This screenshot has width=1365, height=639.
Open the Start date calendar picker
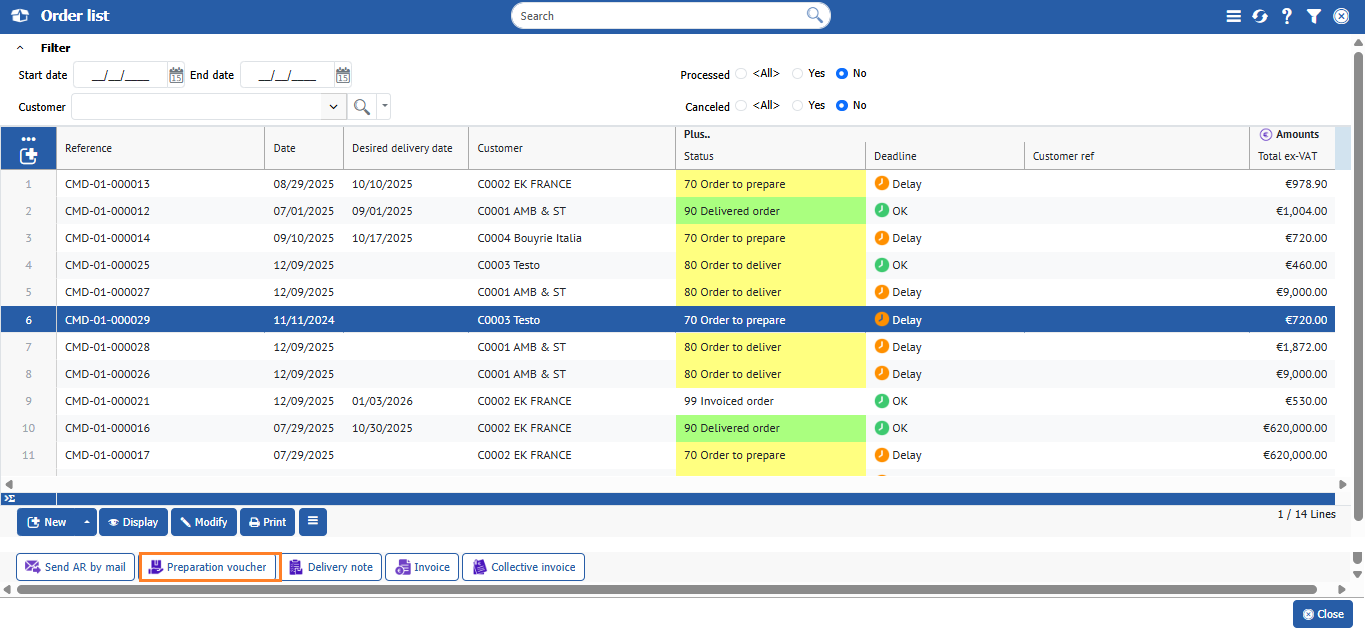[x=176, y=75]
